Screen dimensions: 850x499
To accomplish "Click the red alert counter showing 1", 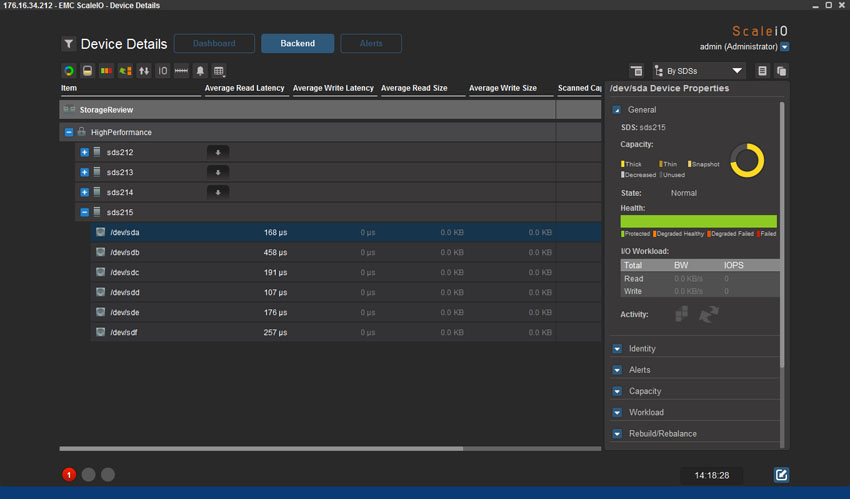I will (x=69, y=475).
